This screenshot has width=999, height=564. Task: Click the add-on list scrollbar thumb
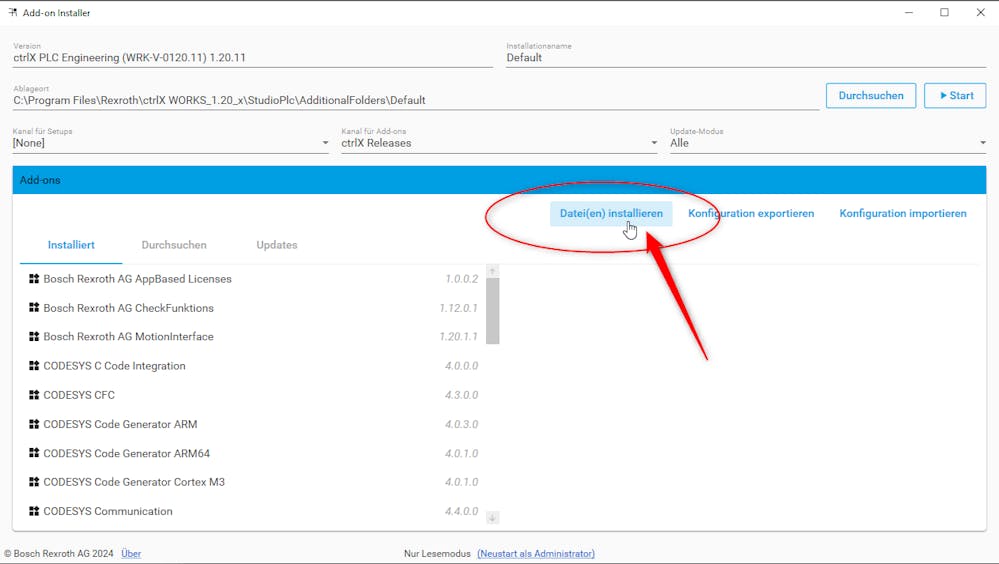[492, 310]
